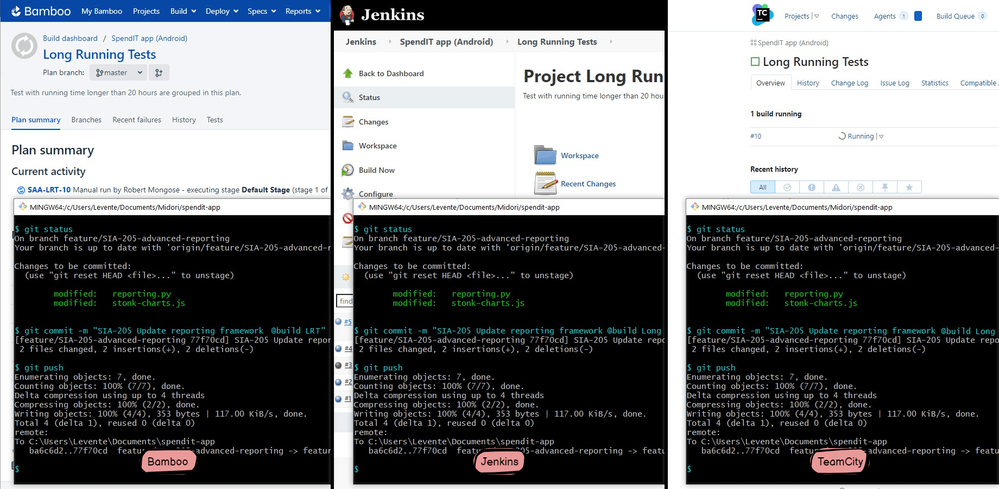
Task: Switch to the Issue Log tab
Action: 895,83
